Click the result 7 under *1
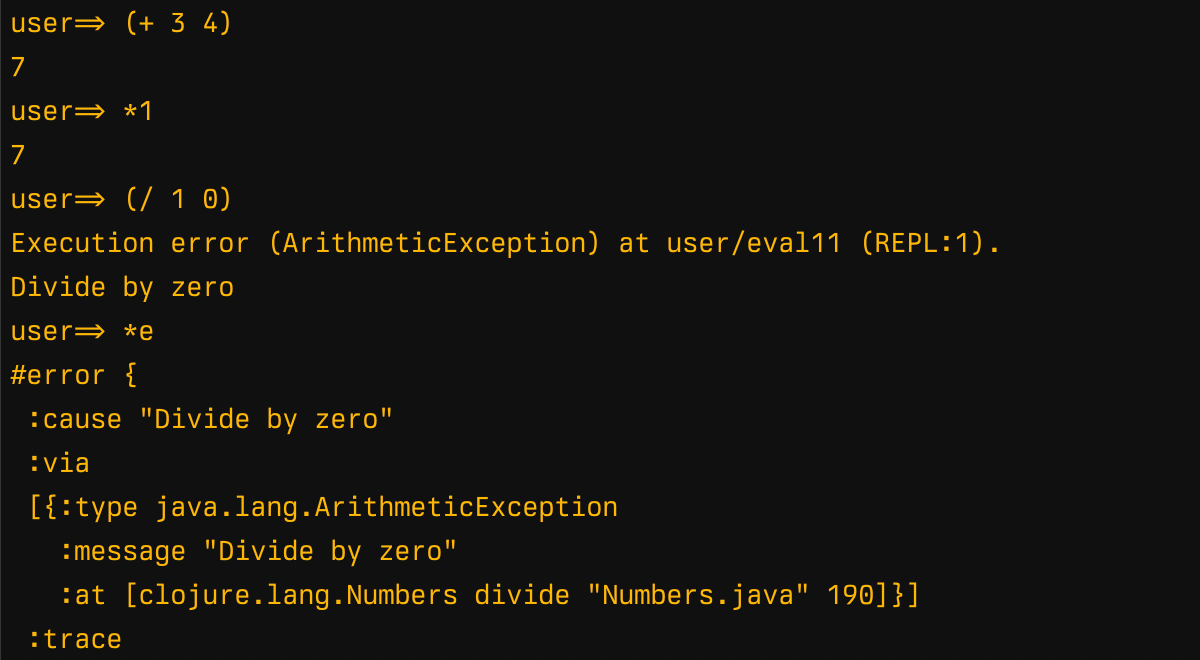 coord(18,155)
